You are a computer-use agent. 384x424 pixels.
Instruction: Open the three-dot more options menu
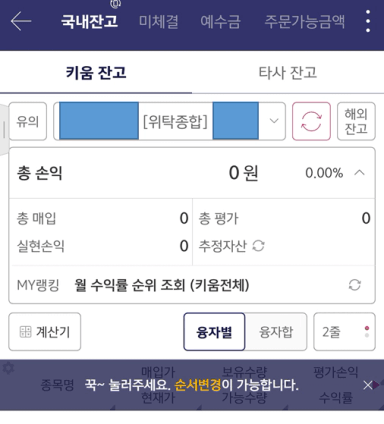coord(368,21)
